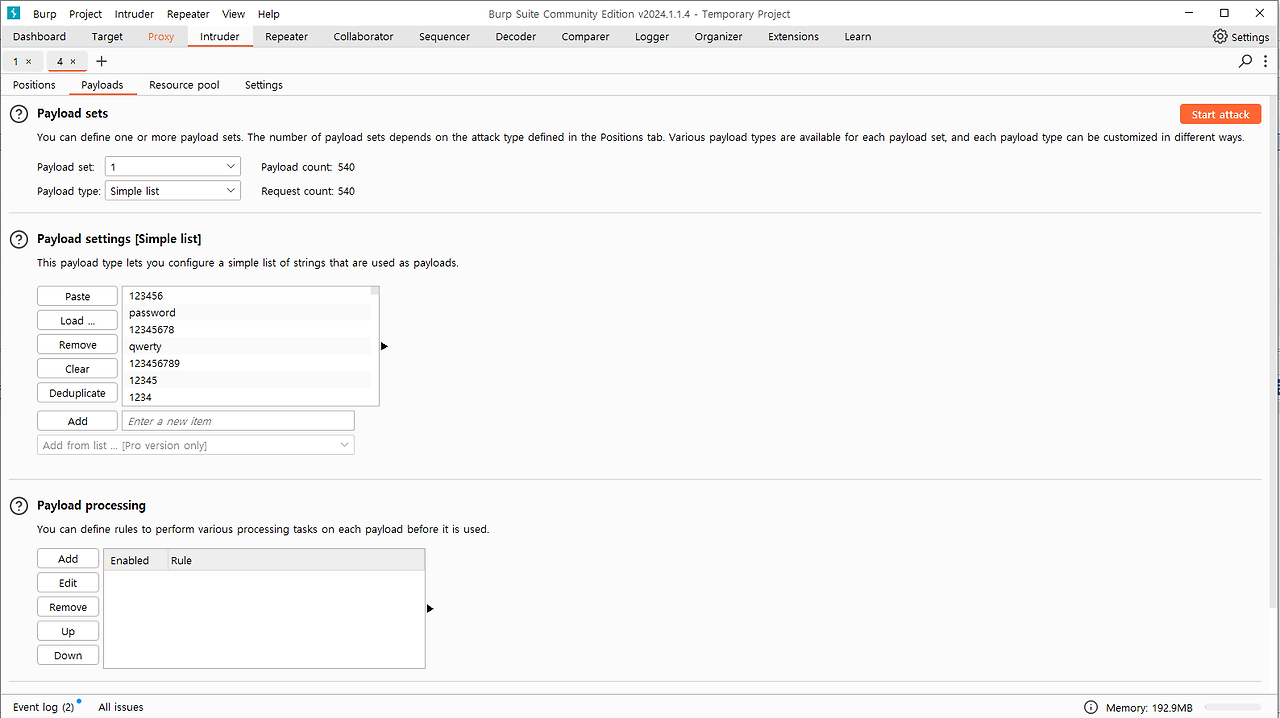Open the Intruder menu
Viewport: 1280px width, 718px height.
tap(134, 14)
